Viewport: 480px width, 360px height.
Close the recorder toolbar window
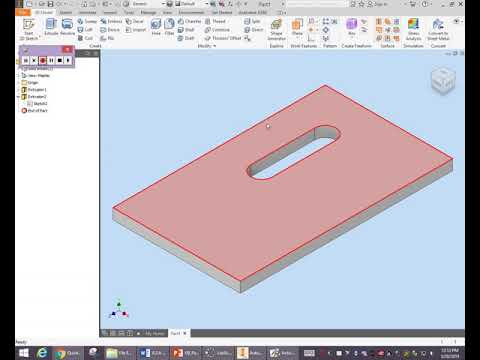coord(67,49)
